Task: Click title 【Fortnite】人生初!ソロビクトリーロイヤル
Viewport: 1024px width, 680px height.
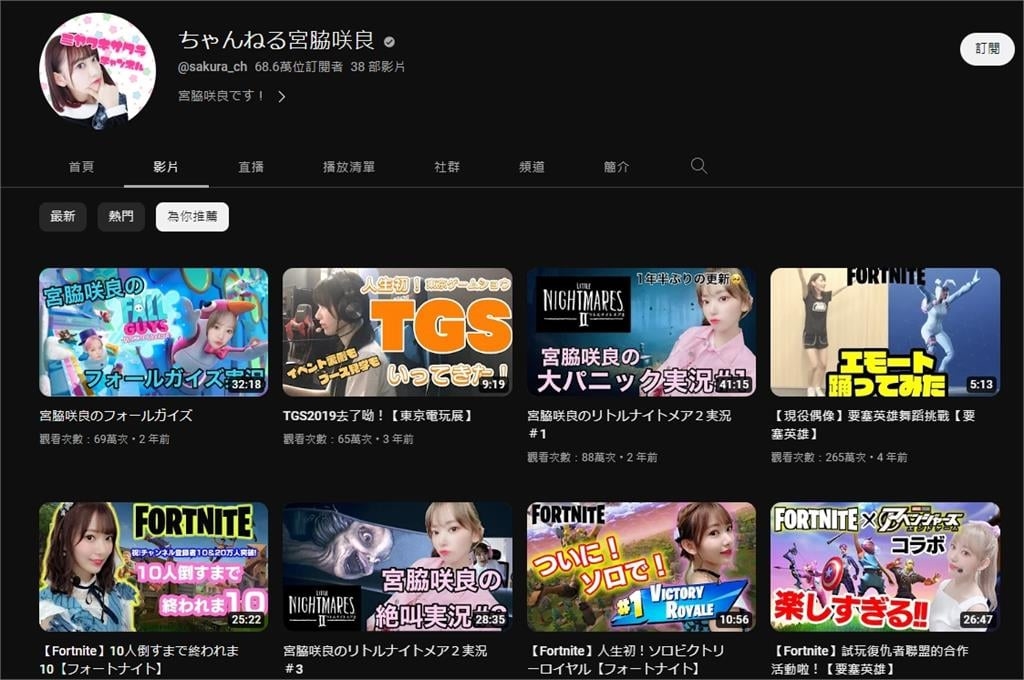Action: (626, 659)
